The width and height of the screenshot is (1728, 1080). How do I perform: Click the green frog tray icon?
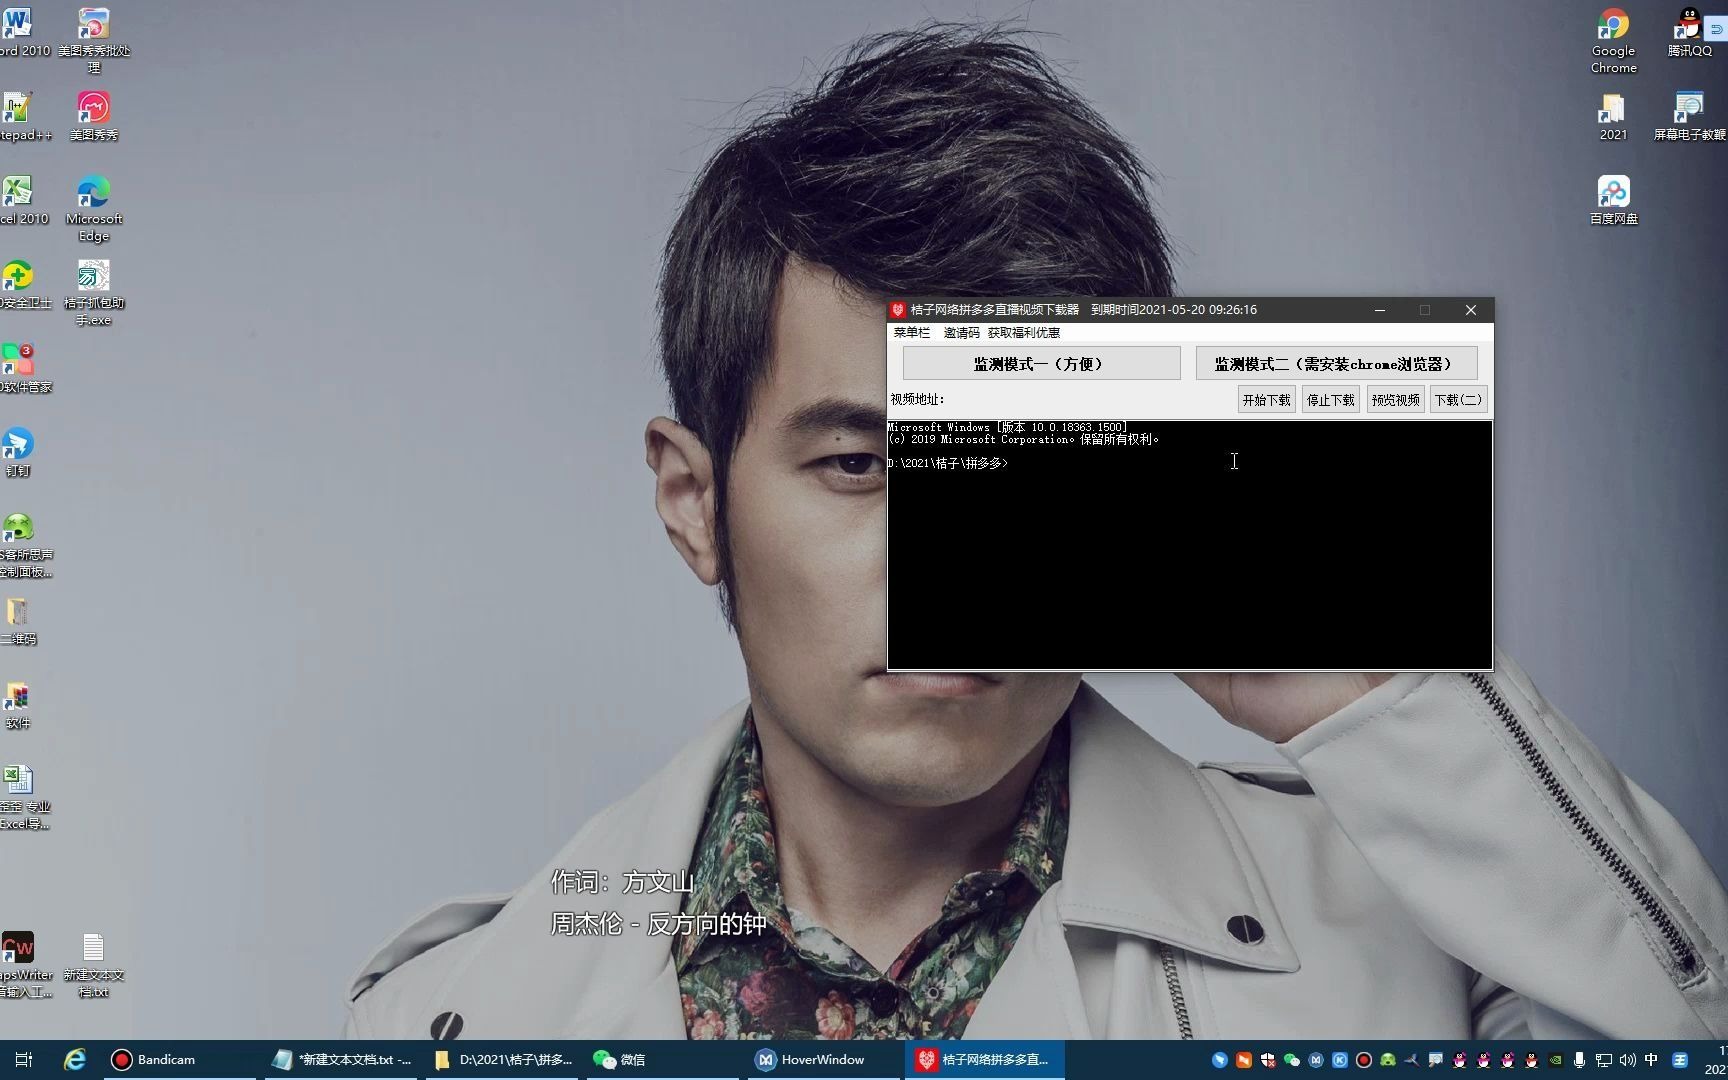tap(1387, 1060)
